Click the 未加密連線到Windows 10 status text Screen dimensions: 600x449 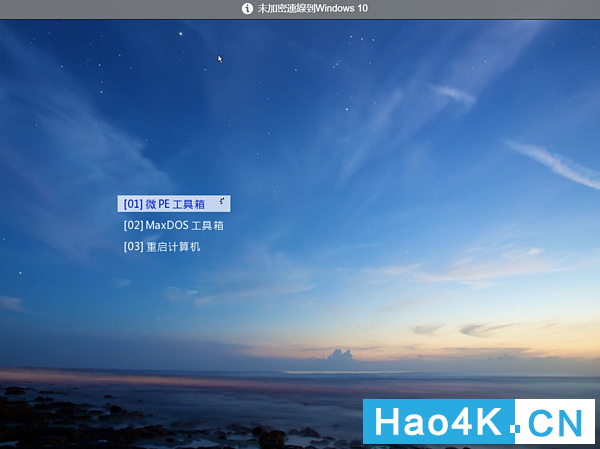(x=313, y=8)
